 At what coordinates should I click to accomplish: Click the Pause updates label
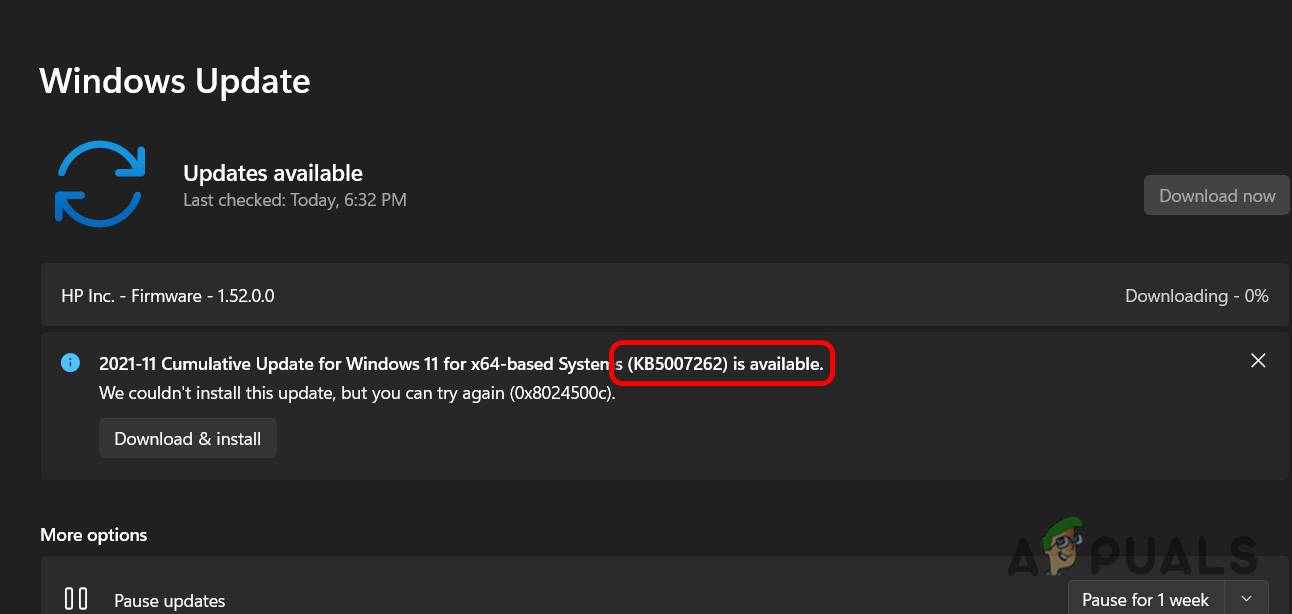tap(169, 601)
